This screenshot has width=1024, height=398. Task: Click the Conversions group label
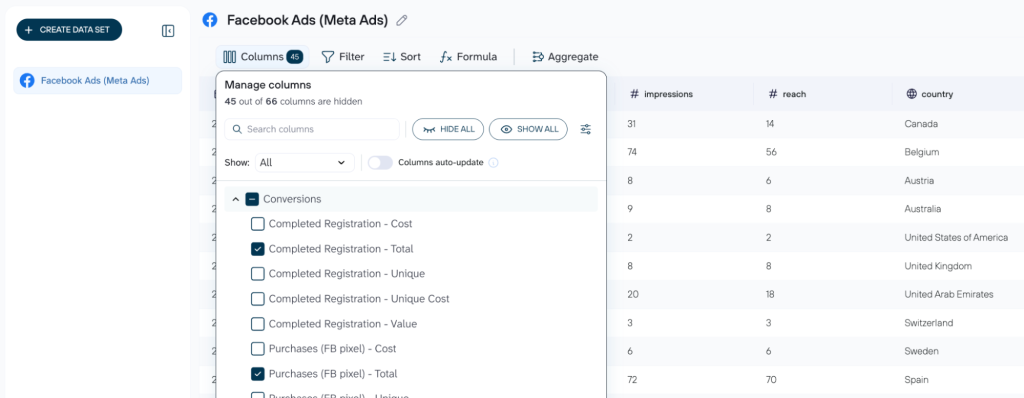coord(292,199)
